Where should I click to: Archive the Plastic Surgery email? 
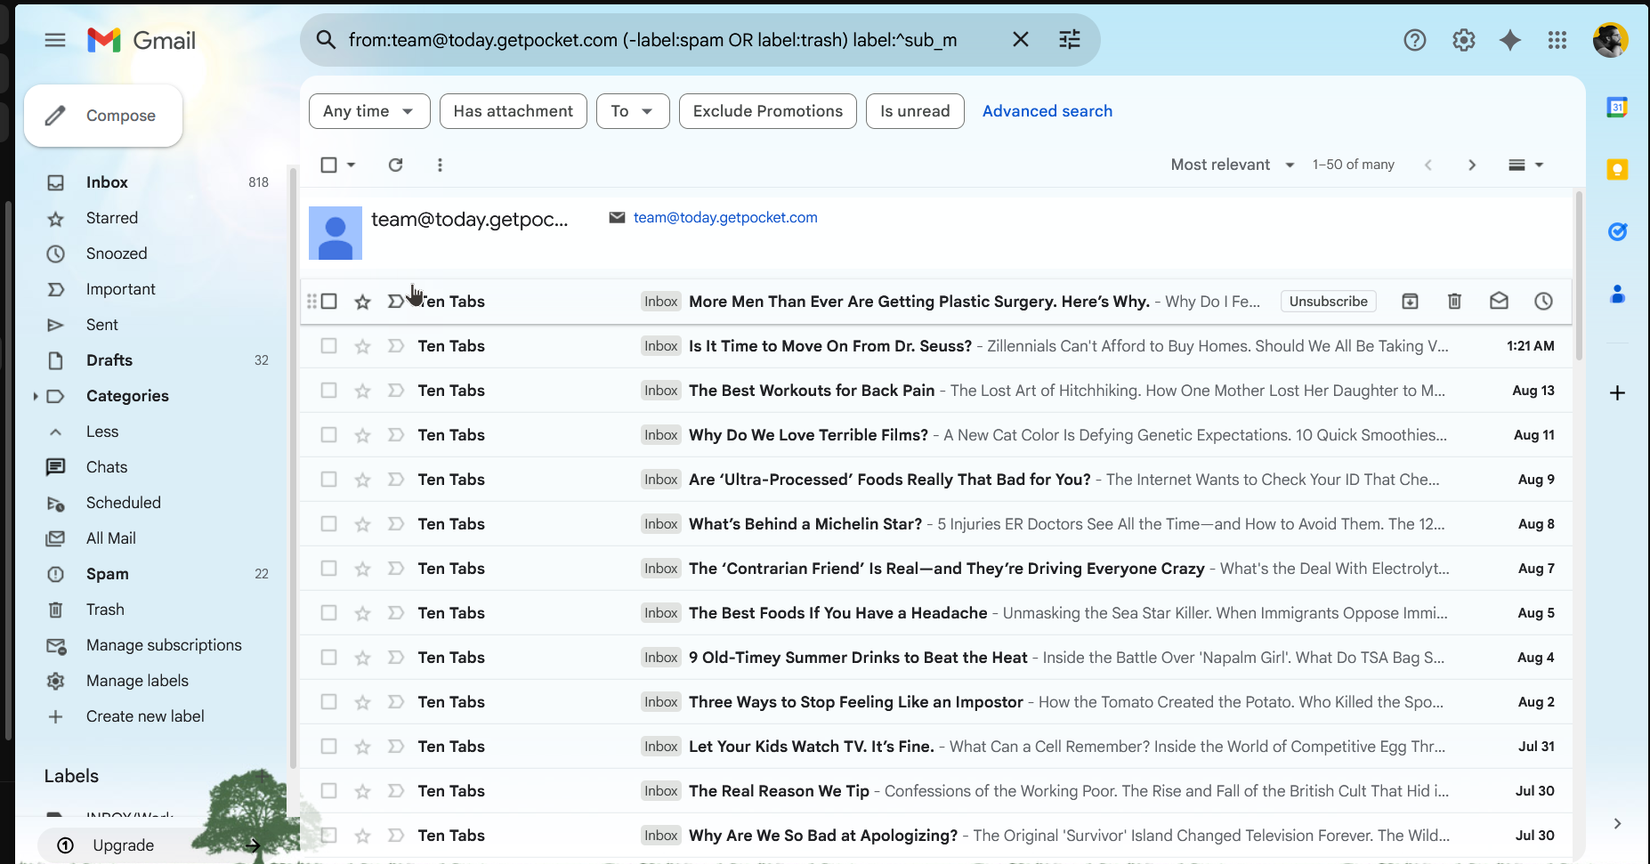[x=1410, y=301]
